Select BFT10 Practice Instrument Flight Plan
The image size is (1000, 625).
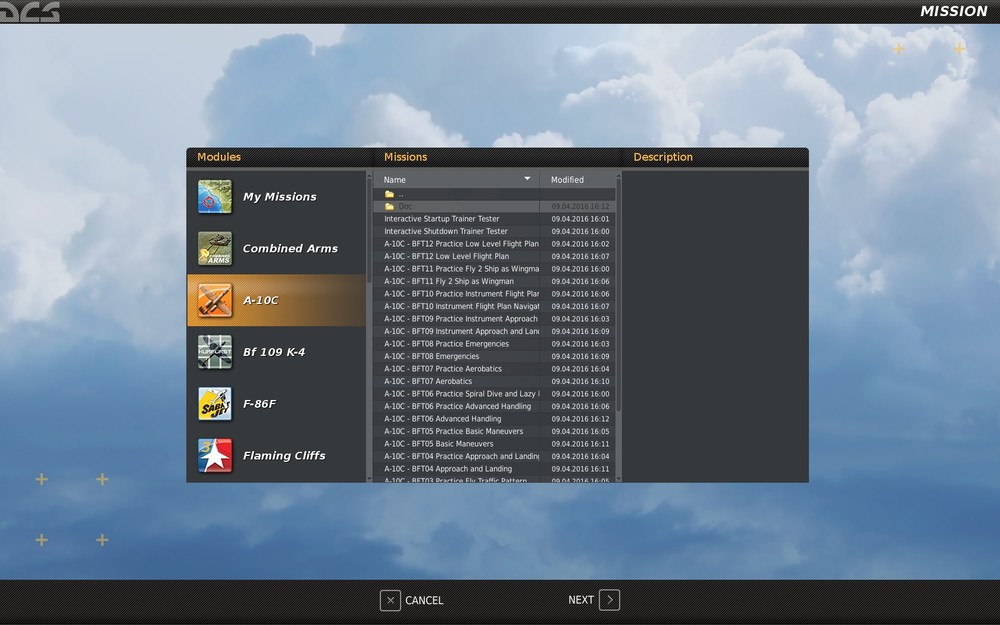point(495,294)
